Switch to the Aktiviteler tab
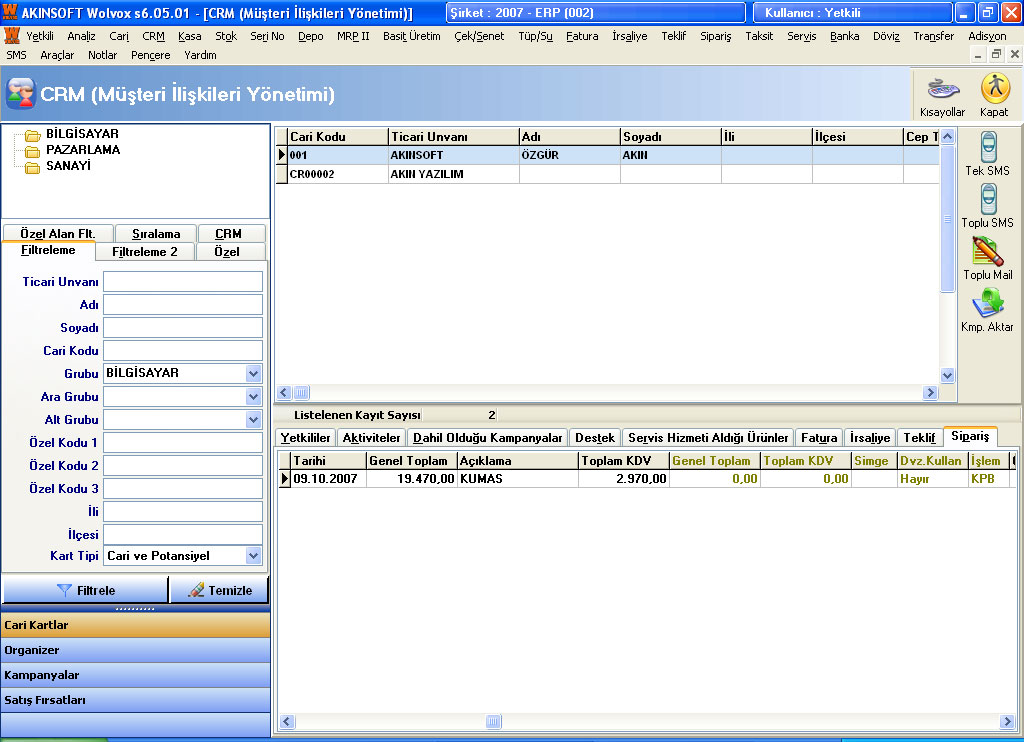Screen dimensions: 1024x742 click(372, 438)
